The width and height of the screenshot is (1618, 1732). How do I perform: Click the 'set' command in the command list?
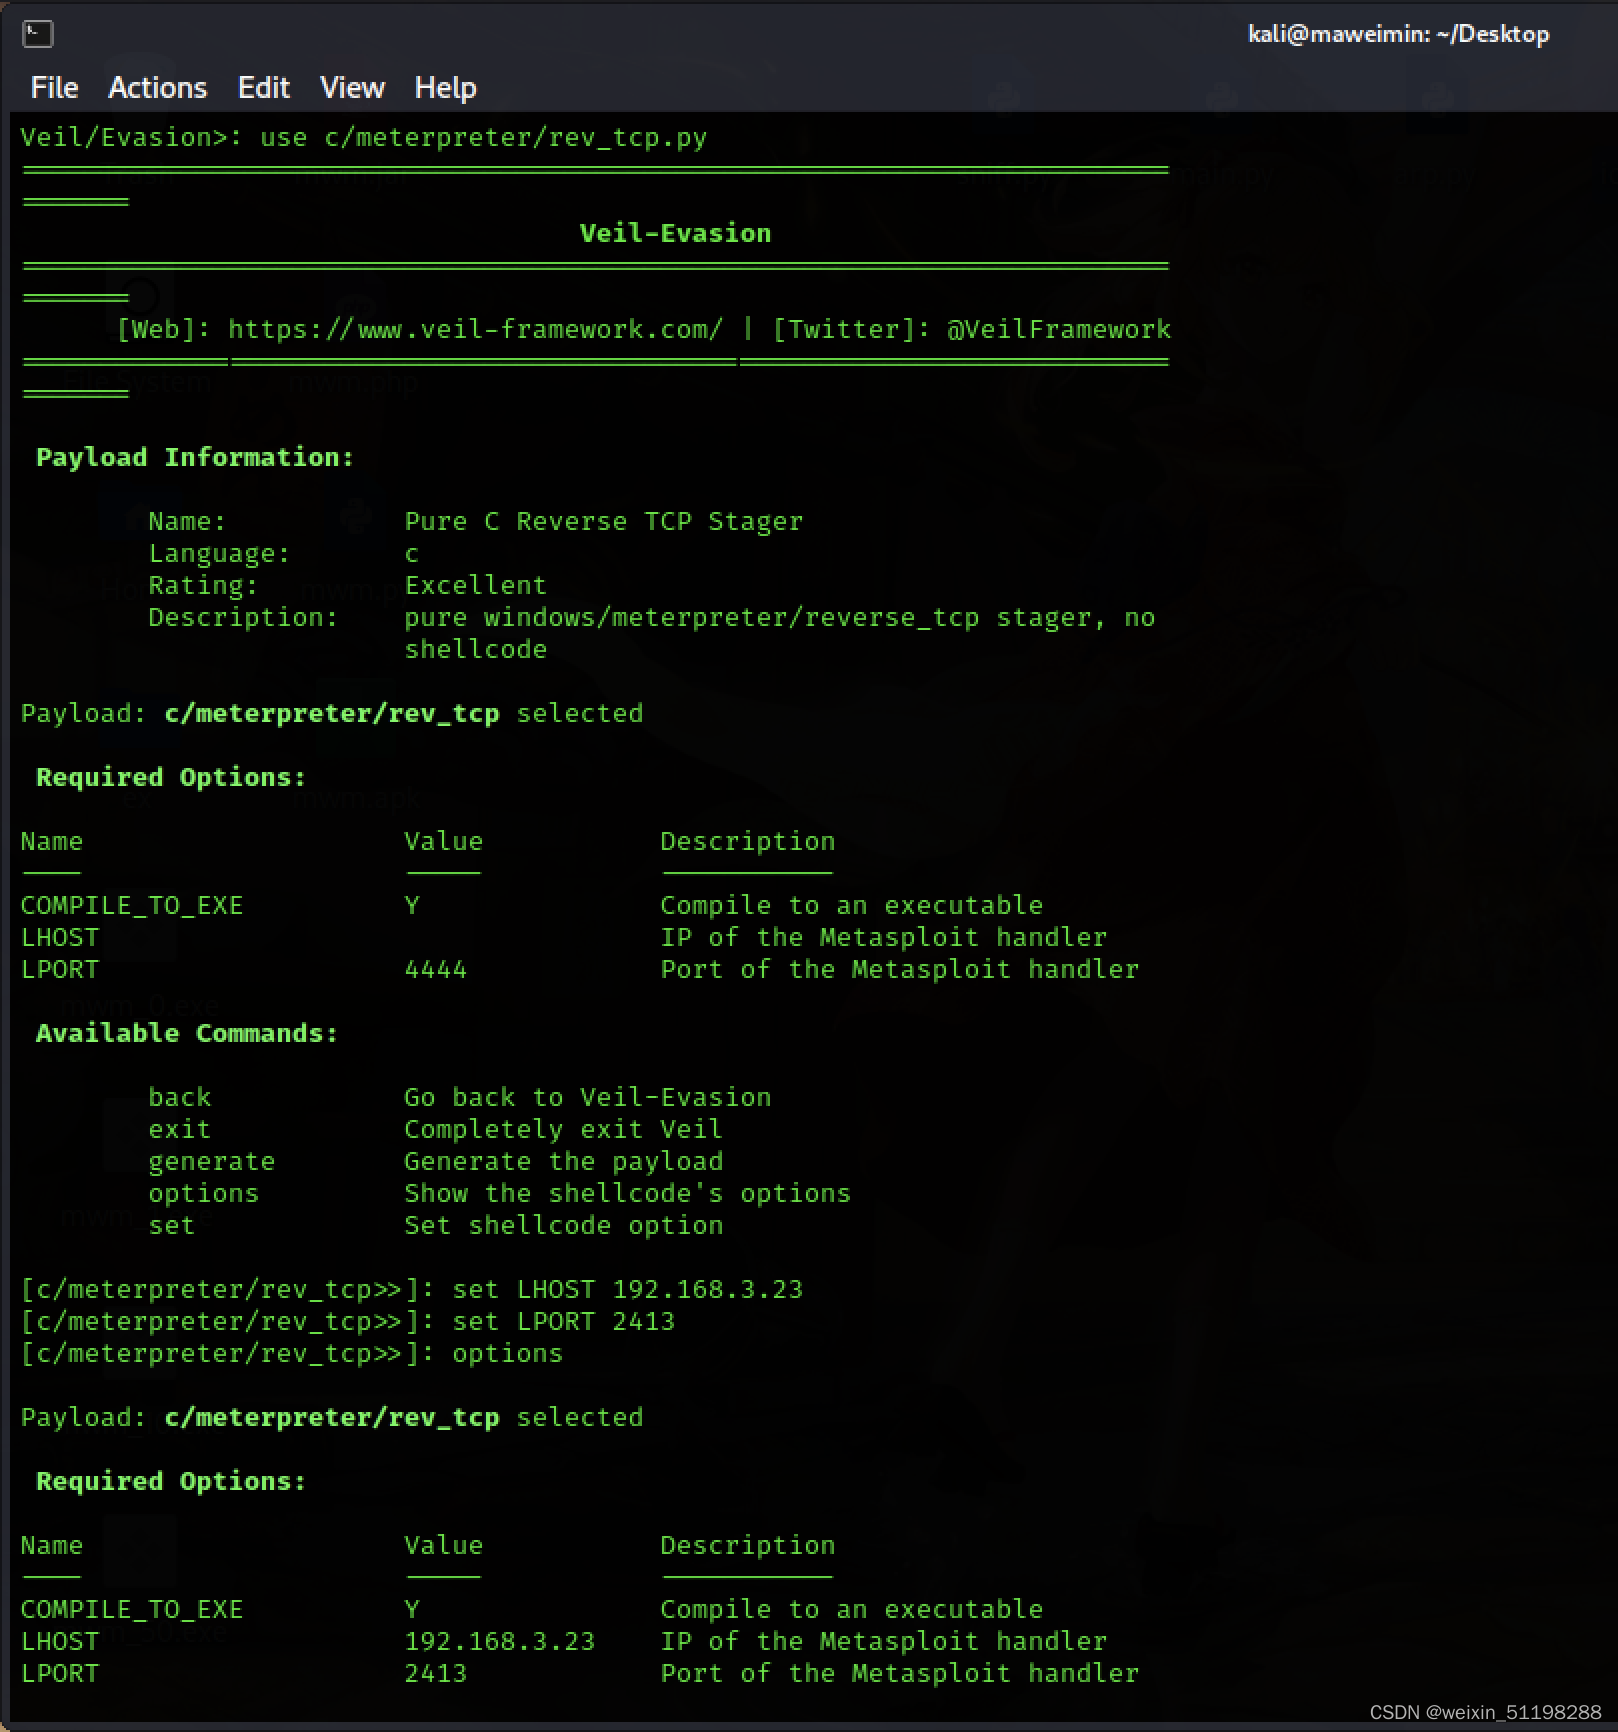(171, 1225)
